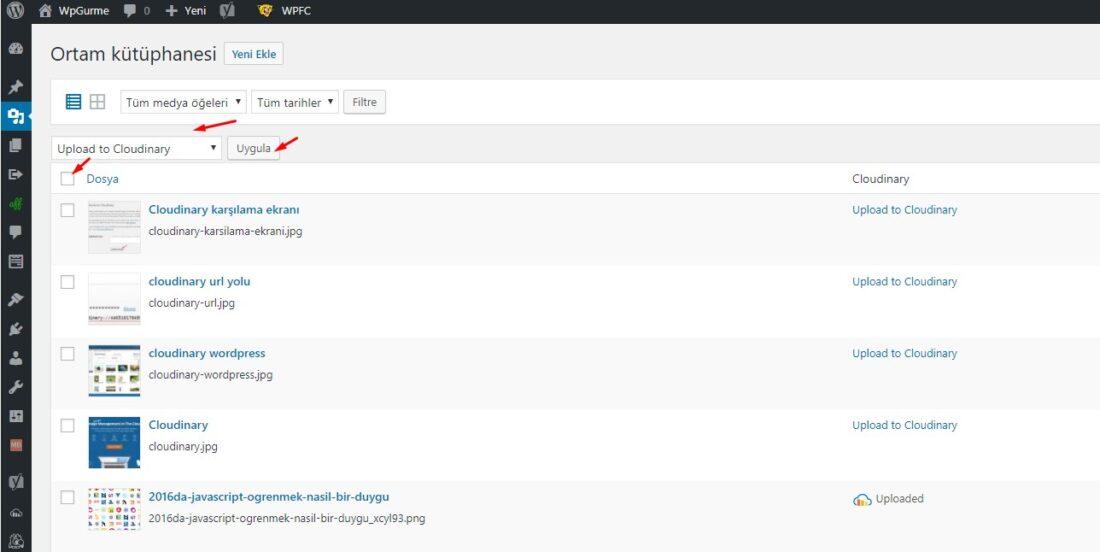Image resolution: width=1100 pixels, height=552 pixels.
Task: Open the Cloudinary karşılama ekranı thumbnail
Action: pos(114,227)
